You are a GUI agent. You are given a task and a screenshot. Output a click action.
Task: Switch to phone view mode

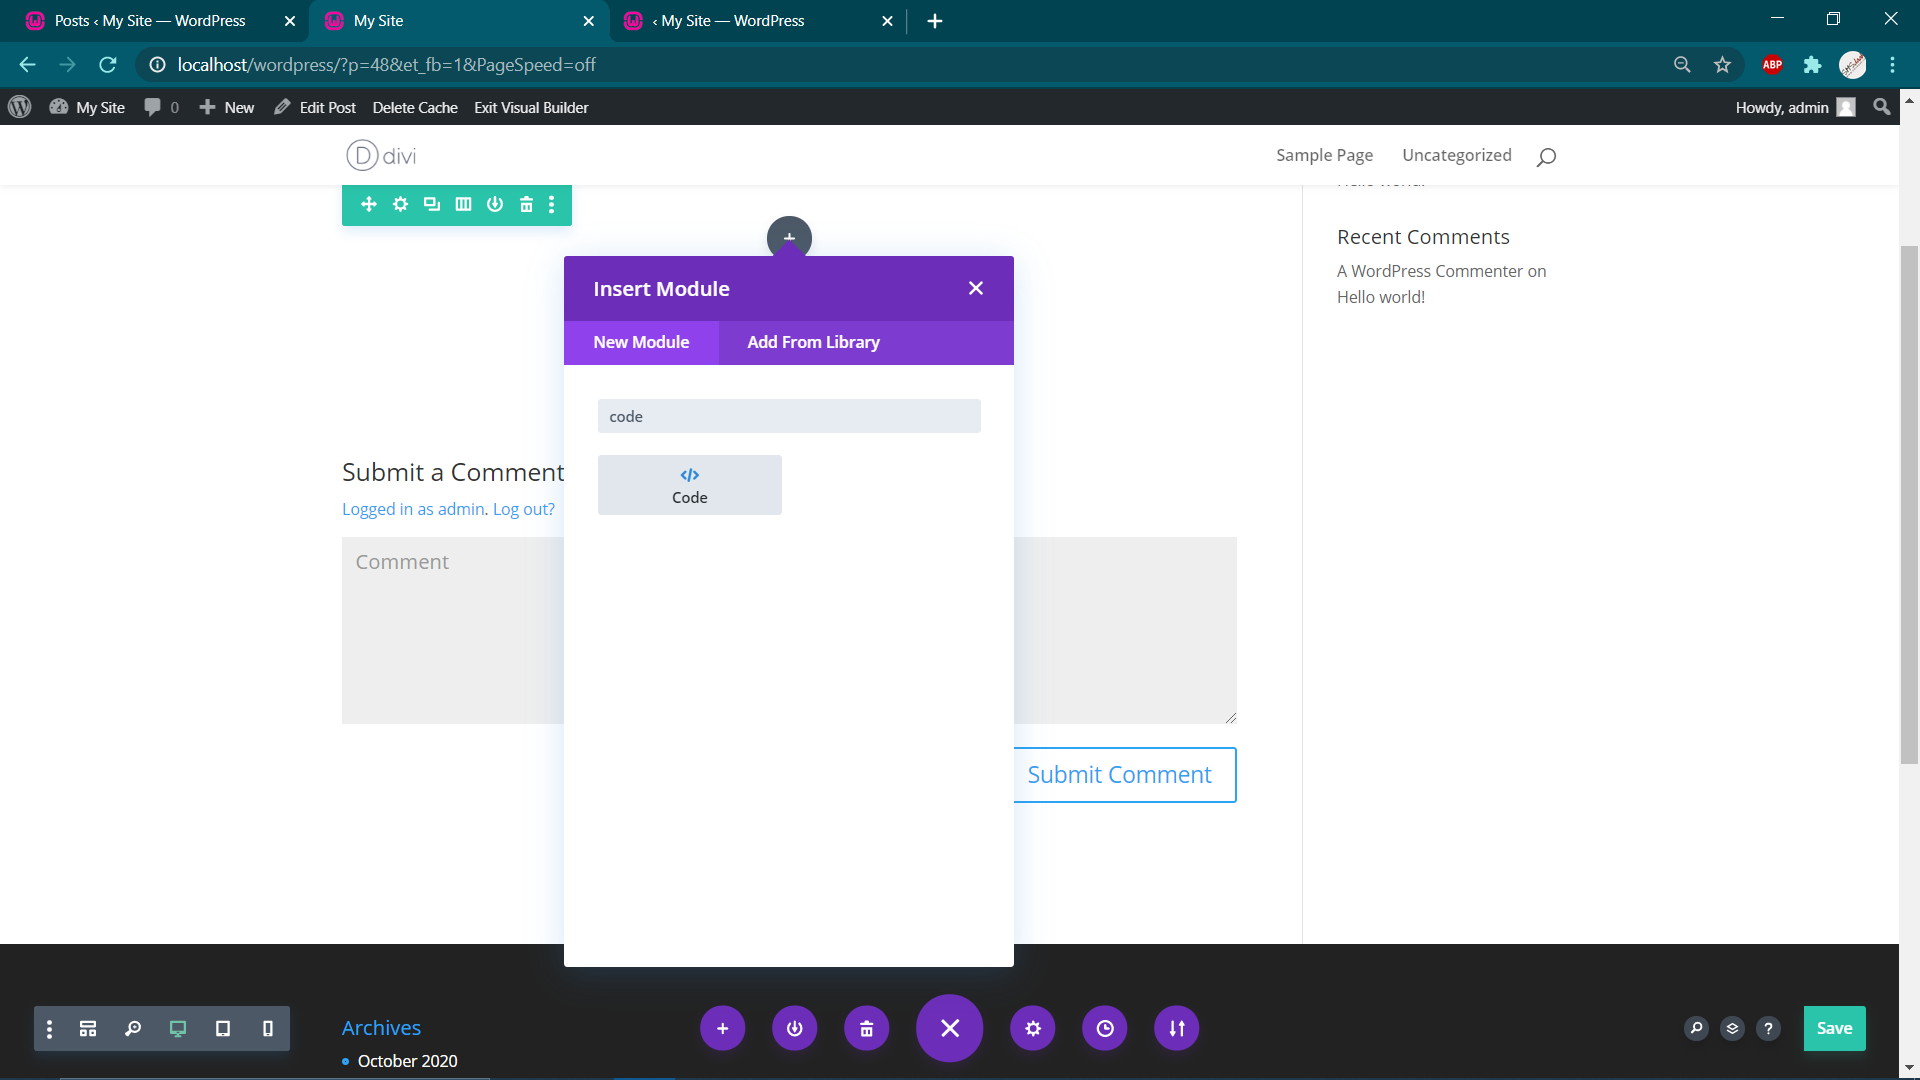pyautogui.click(x=267, y=1028)
